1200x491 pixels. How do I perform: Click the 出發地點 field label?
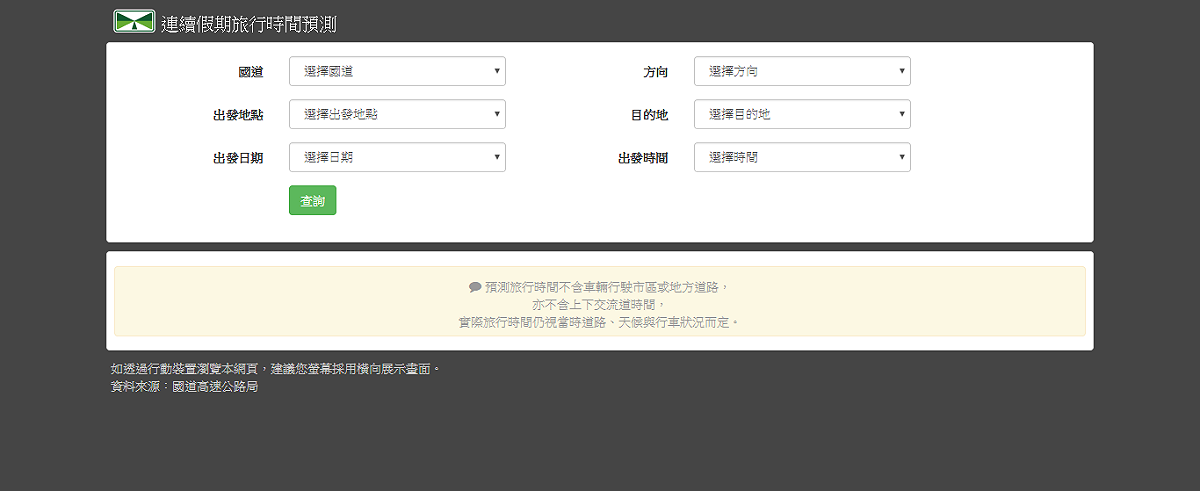[238, 115]
